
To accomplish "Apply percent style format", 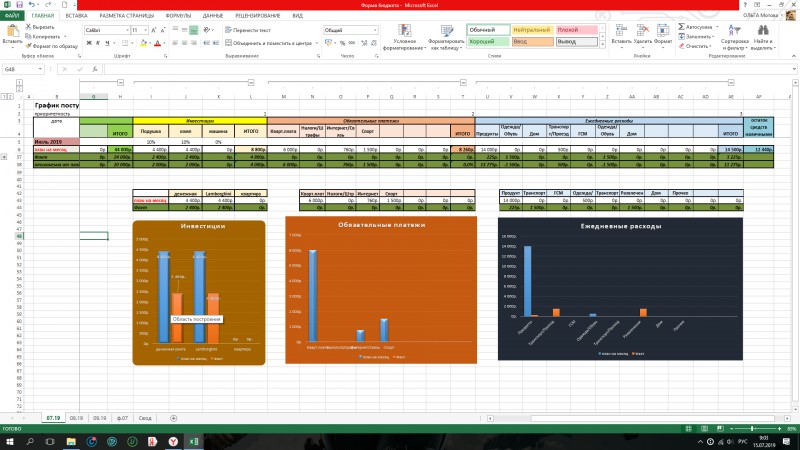I will tap(342, 43).
